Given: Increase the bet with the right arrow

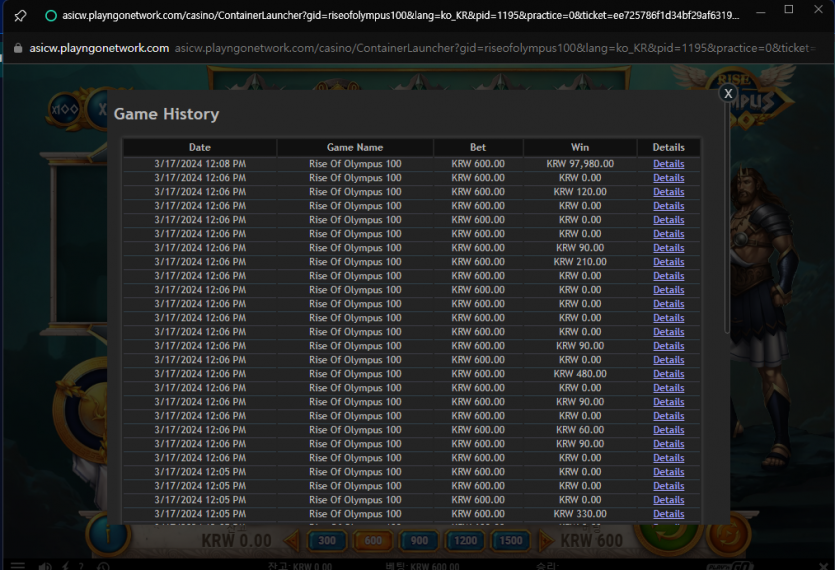Looking at the screenshot, I should 546,541.
